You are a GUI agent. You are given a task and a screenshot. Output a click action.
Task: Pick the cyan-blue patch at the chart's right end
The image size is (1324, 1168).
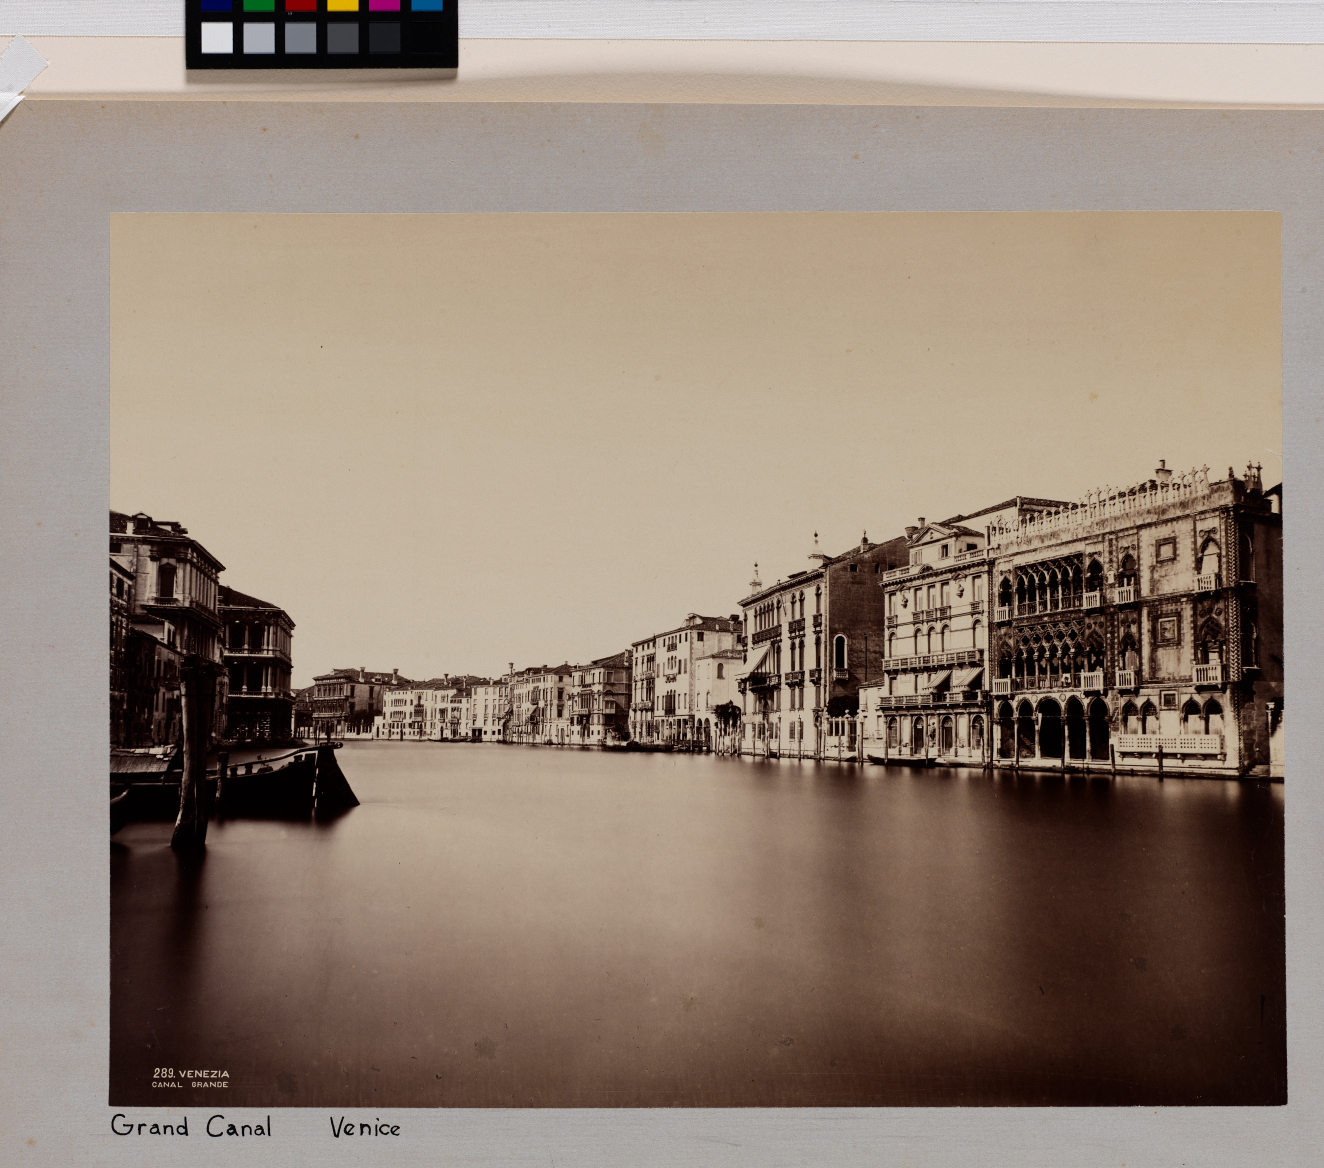pyautogui.click(x=427, y=5)
